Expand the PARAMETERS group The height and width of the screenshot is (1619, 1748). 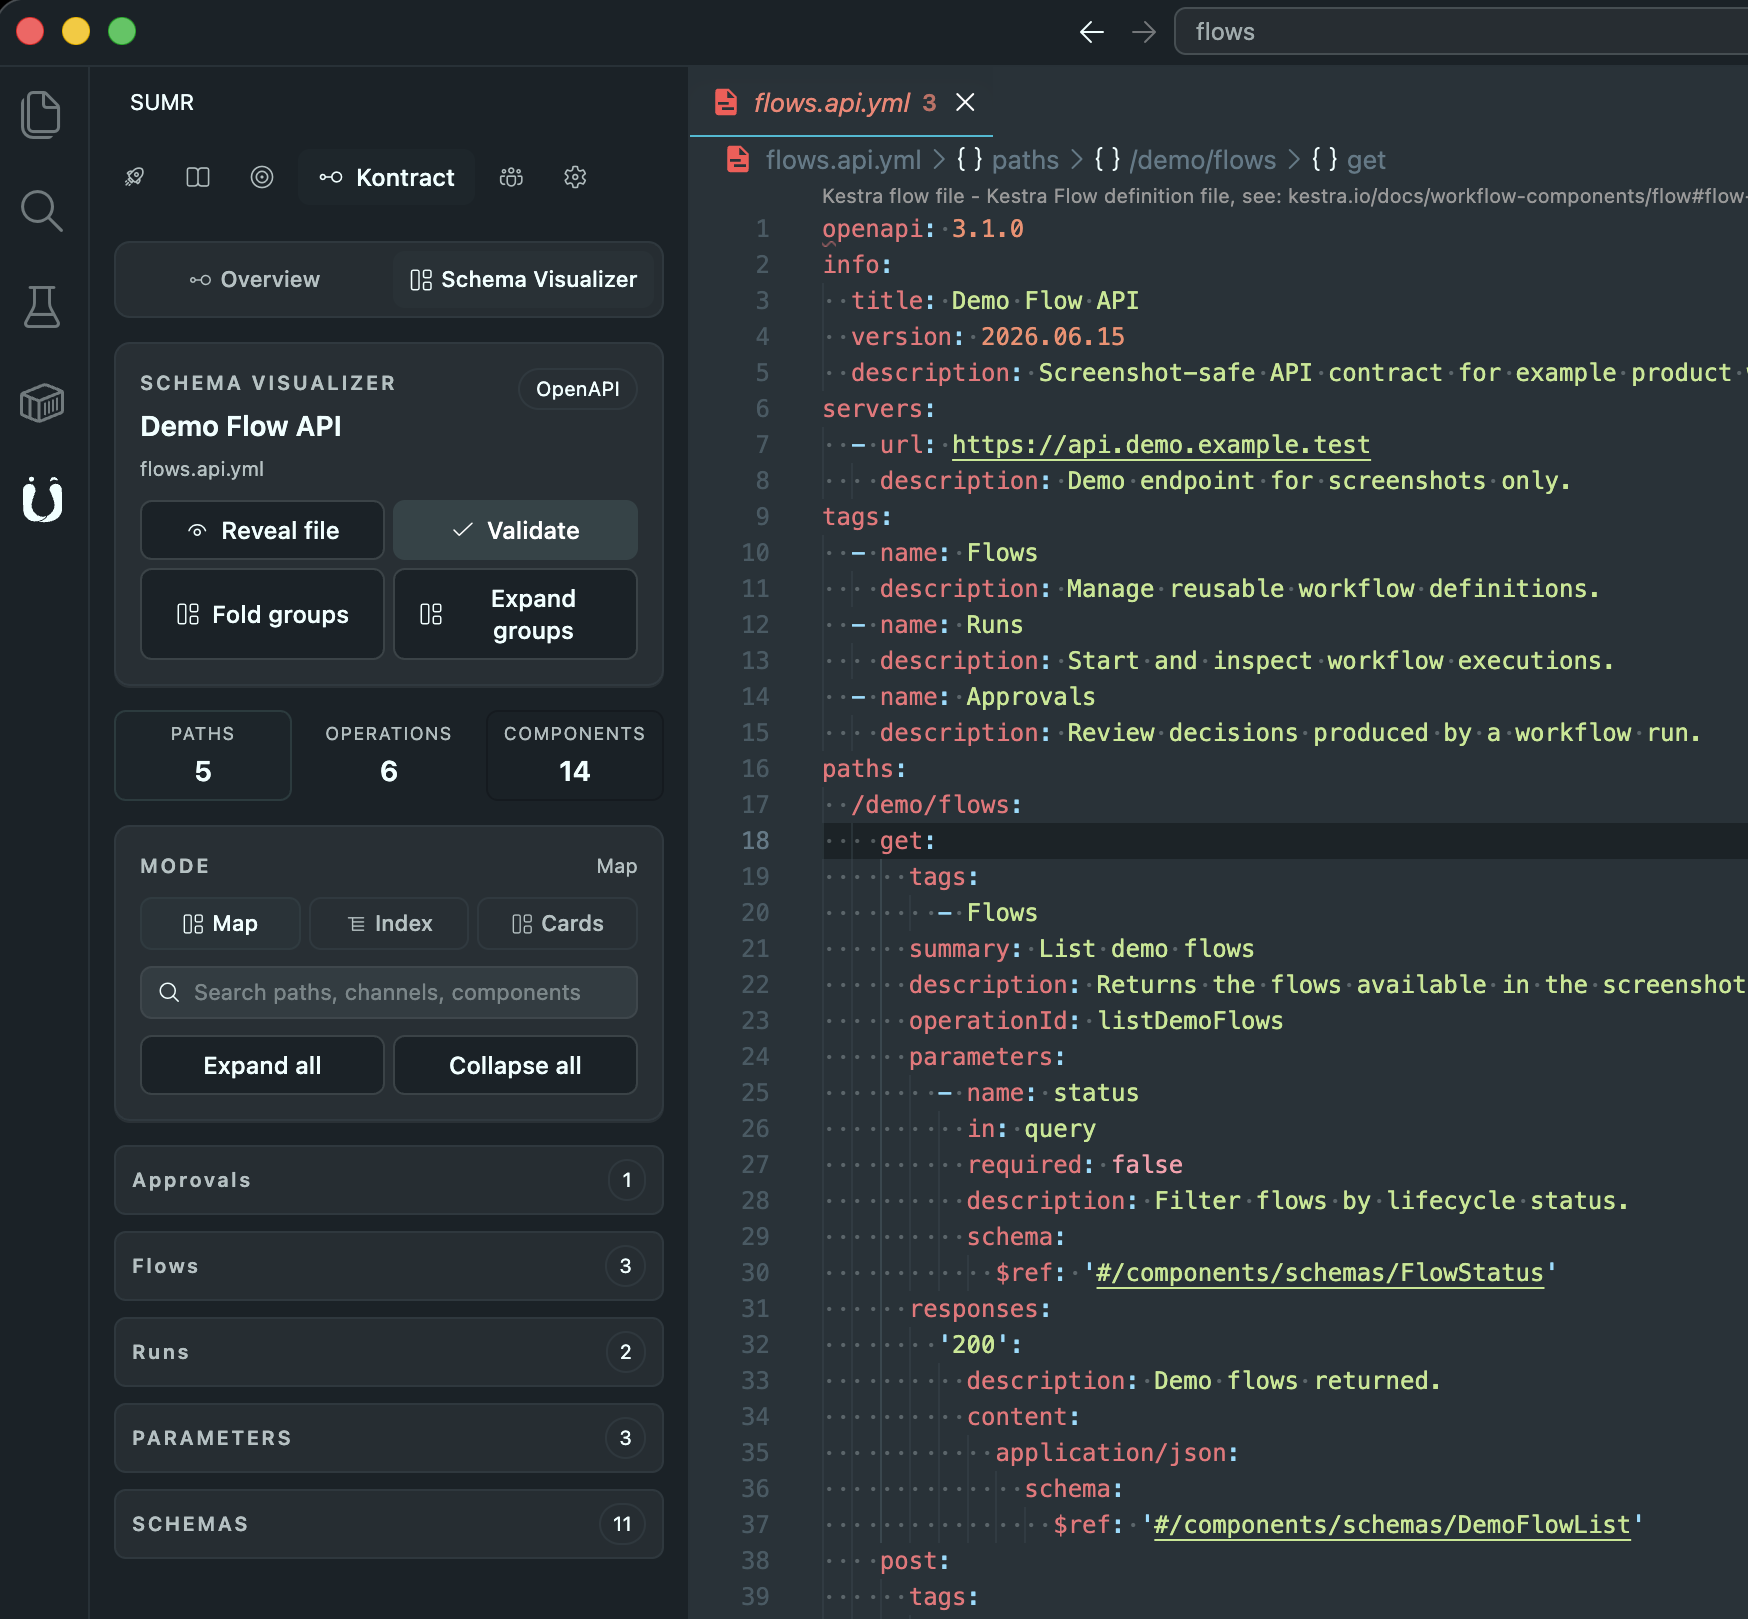389,1438
